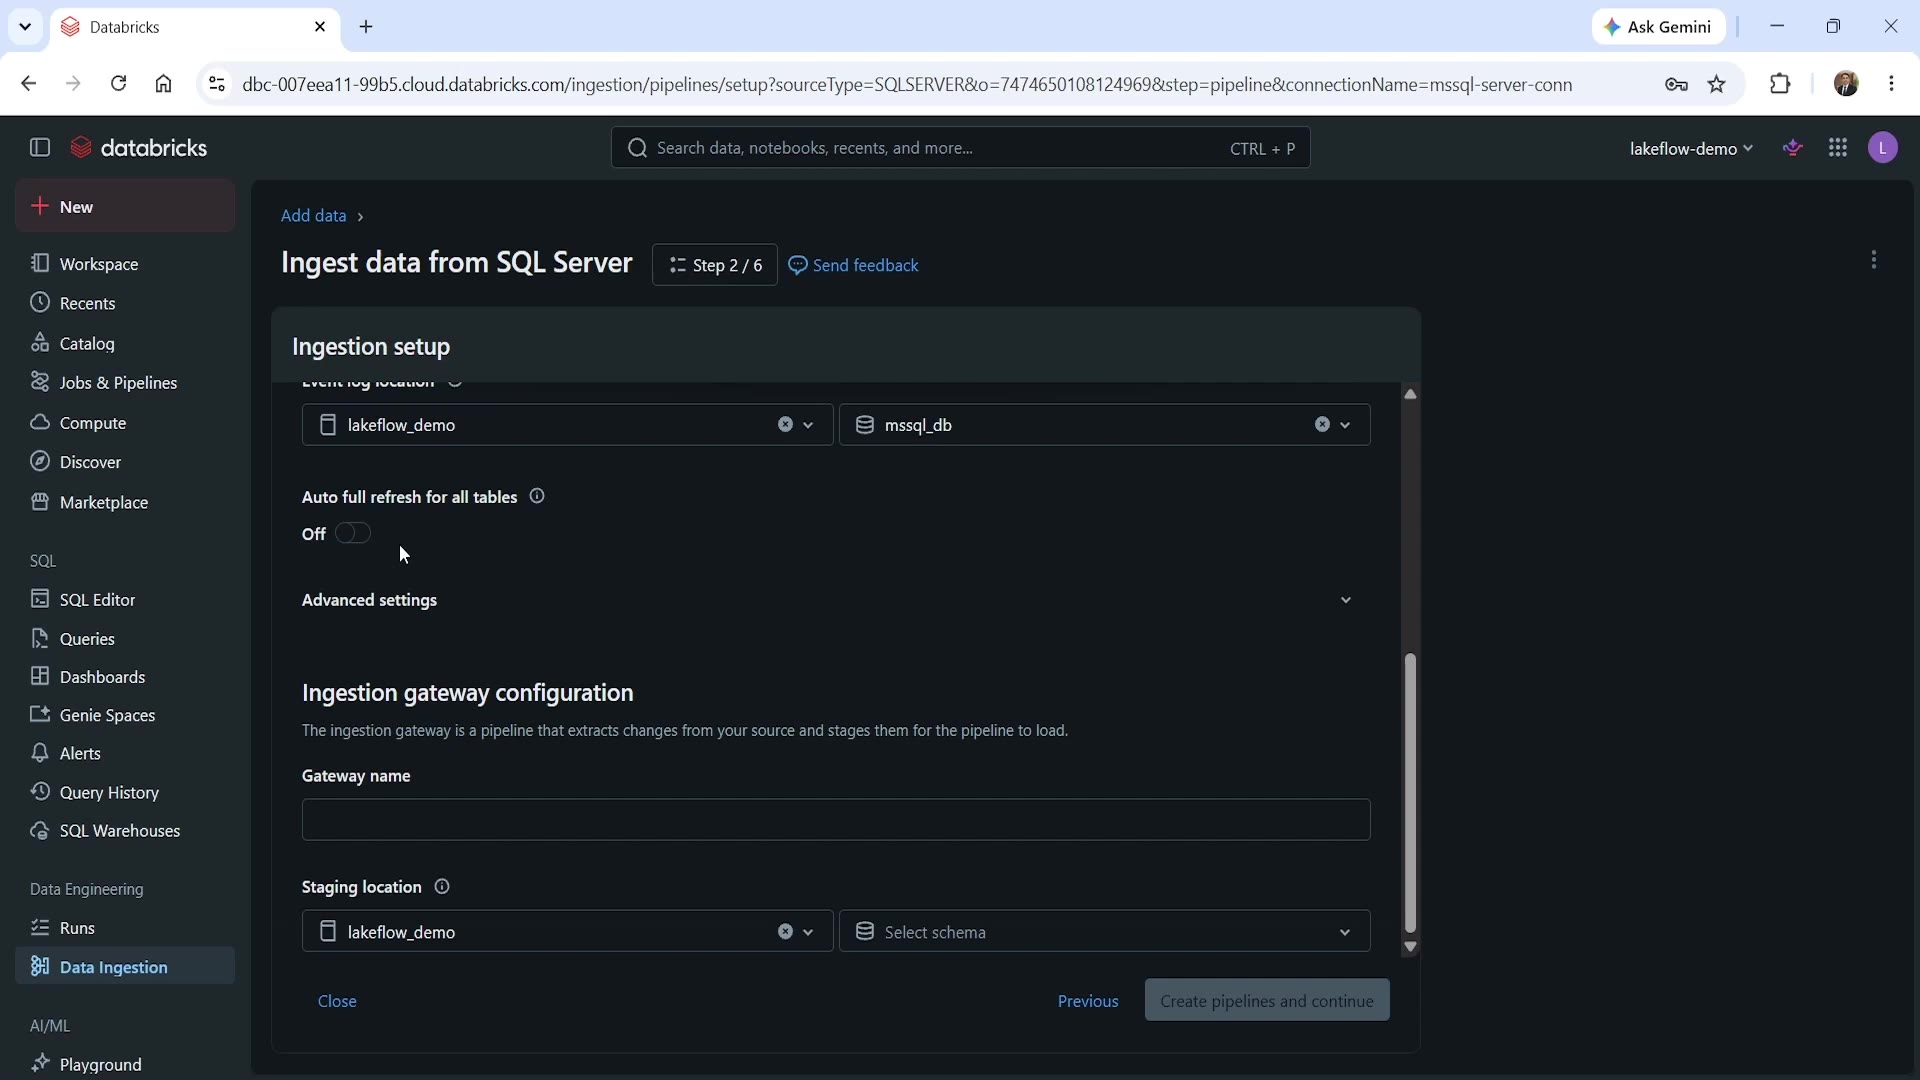Open event log lakeflow_demo catalog dropdown
The height and width of the screenshot is (1080, 1920).
coord(808,425)
